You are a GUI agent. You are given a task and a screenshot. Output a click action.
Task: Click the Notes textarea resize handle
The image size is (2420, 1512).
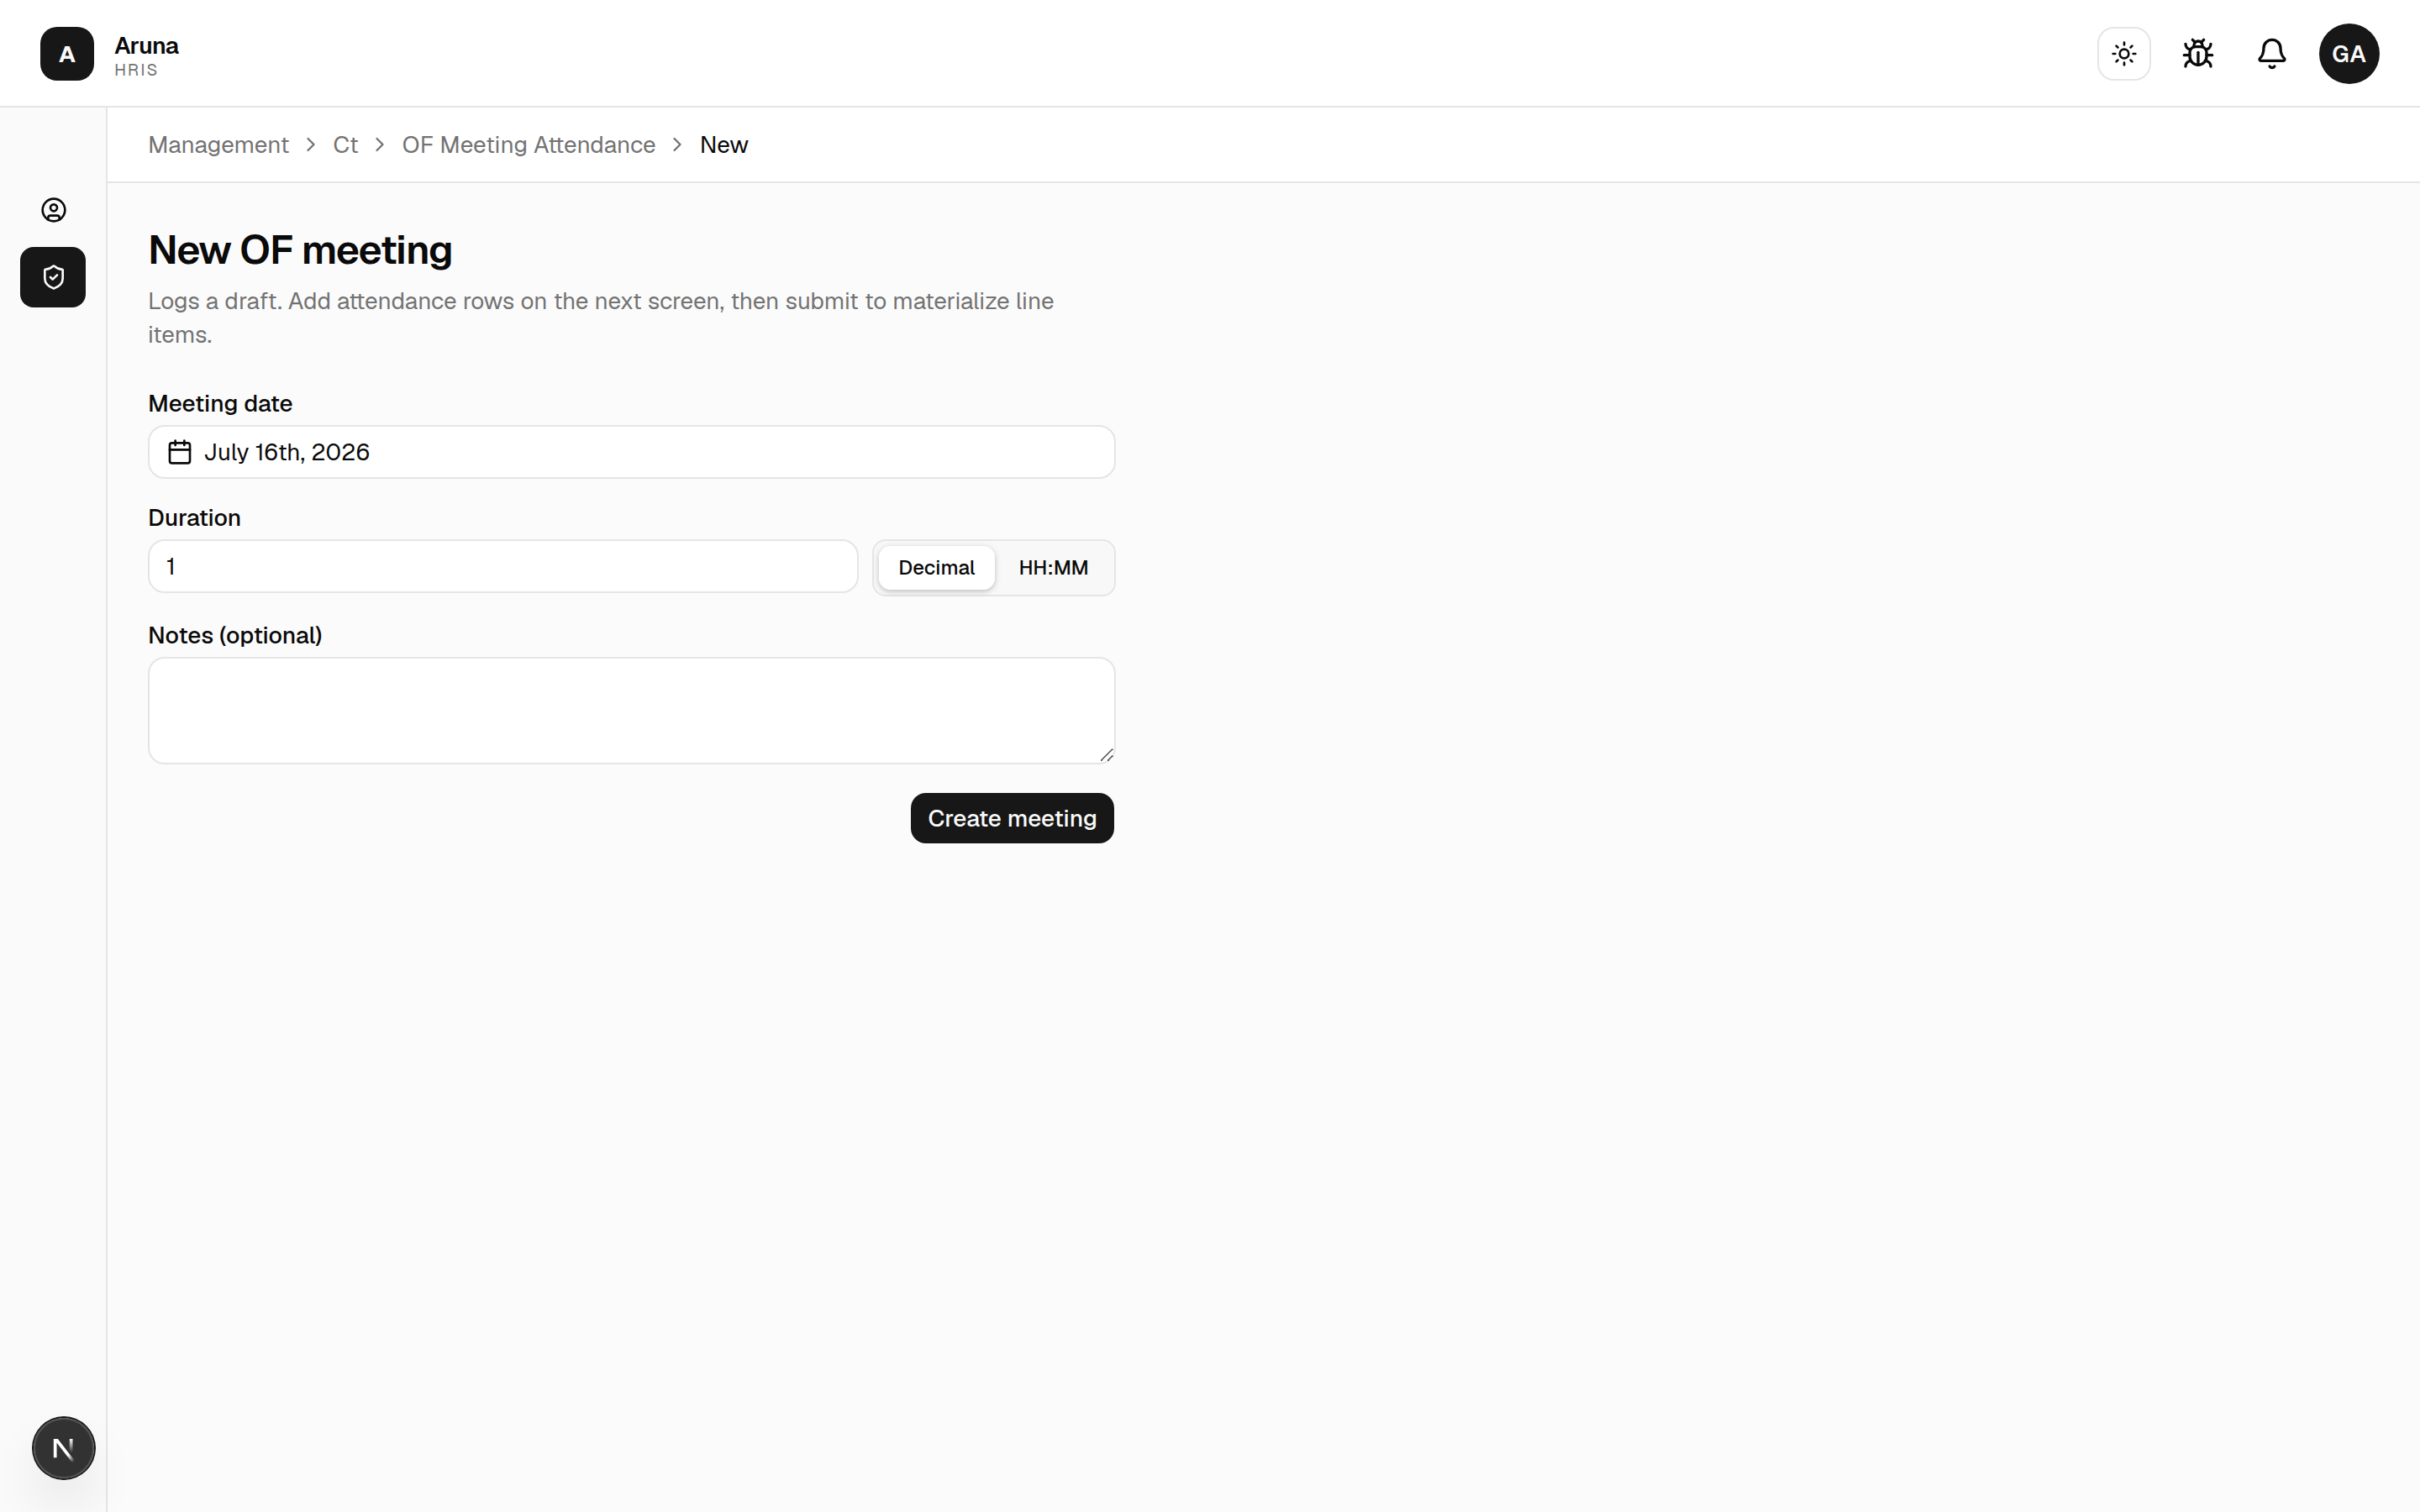pos(1106,755)
